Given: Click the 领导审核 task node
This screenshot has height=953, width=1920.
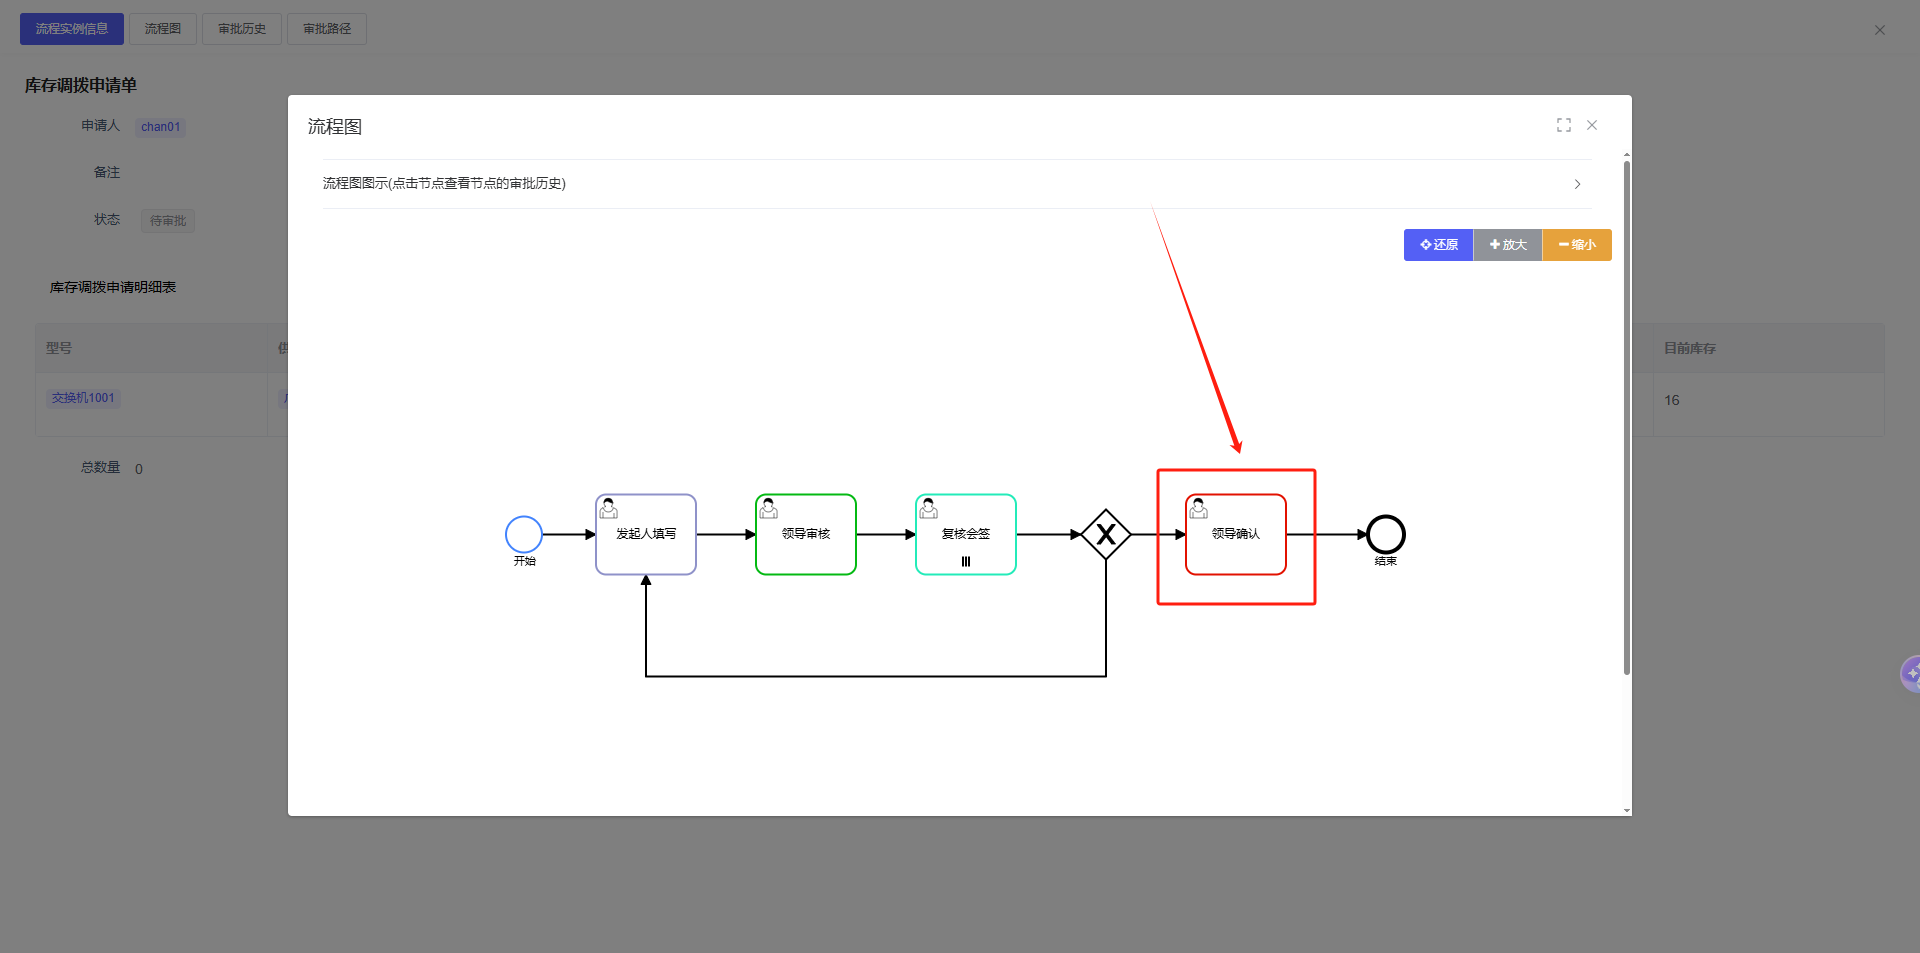Looking at the screenshot, I should pyautogui.click(x=806, y=535).
